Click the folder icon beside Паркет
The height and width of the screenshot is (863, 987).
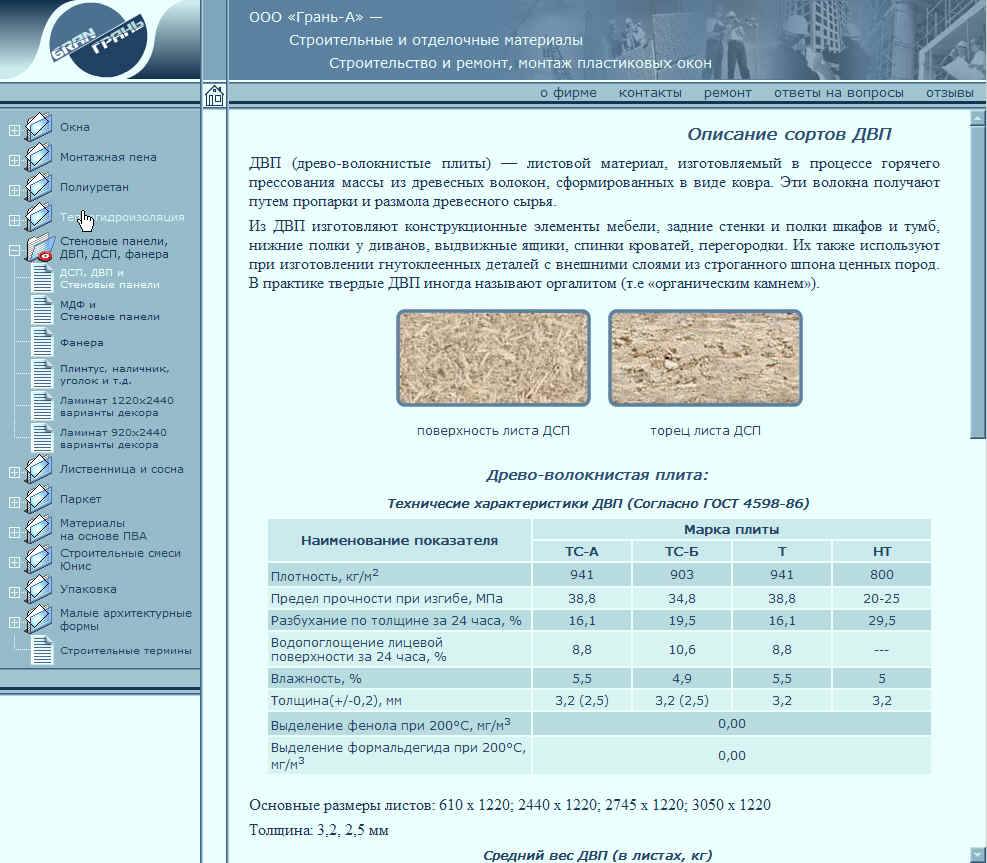coord(39,499)
